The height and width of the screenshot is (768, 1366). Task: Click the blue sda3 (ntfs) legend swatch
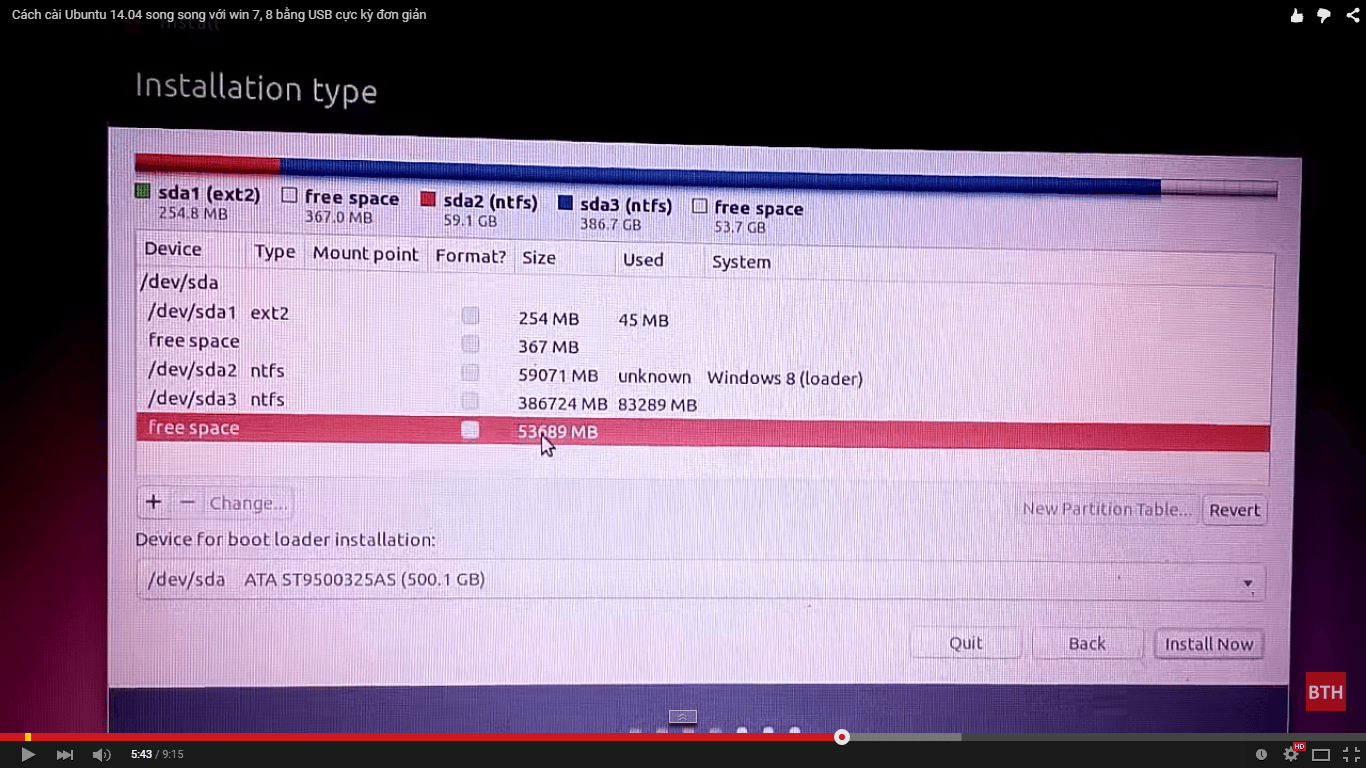pyautogui.click(x=565, y=203)
